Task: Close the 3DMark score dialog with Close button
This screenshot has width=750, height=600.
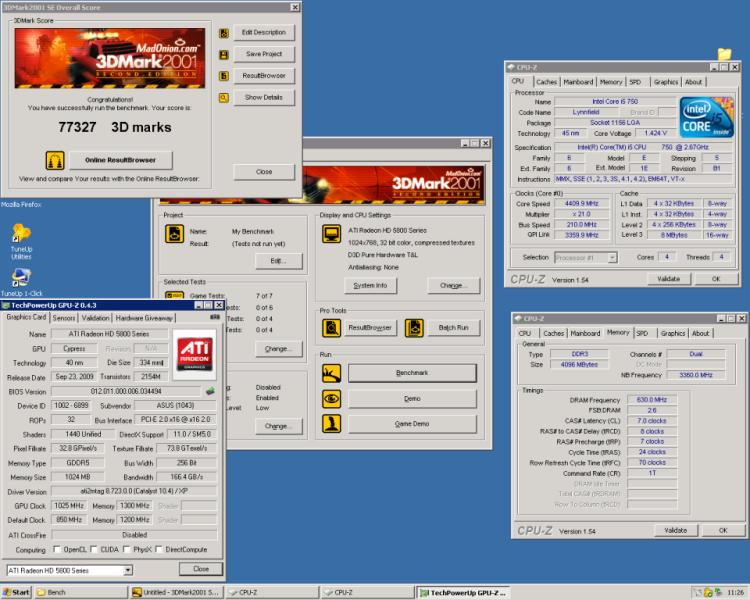Action: [264, 172]
